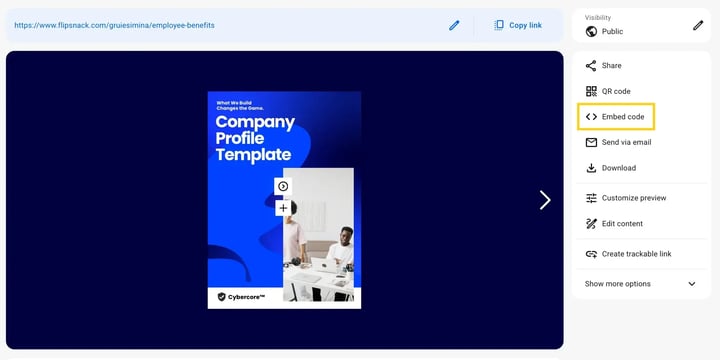Viewport: 720px width, 360px height.
Task: Expand Show more options
Action: pos(641,284)
